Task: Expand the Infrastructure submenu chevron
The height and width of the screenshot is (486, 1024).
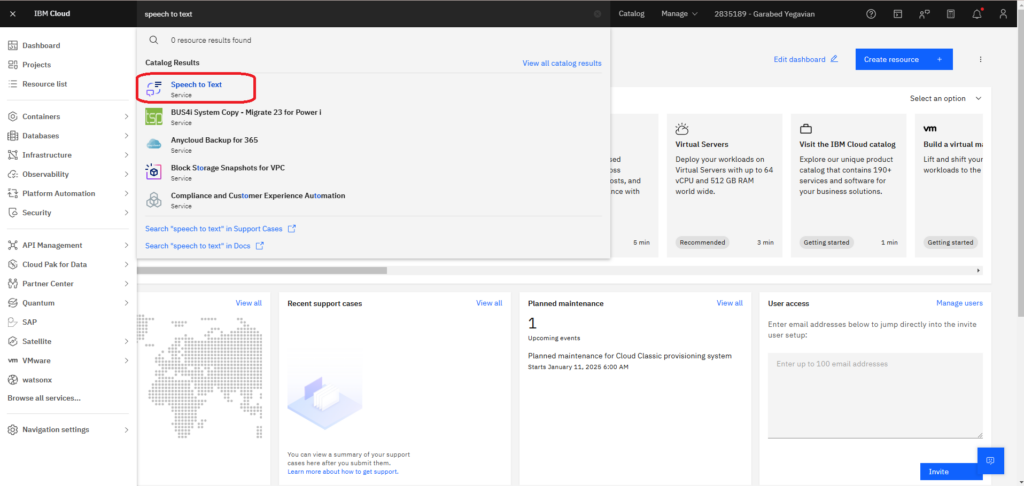Action: (126, 155)
